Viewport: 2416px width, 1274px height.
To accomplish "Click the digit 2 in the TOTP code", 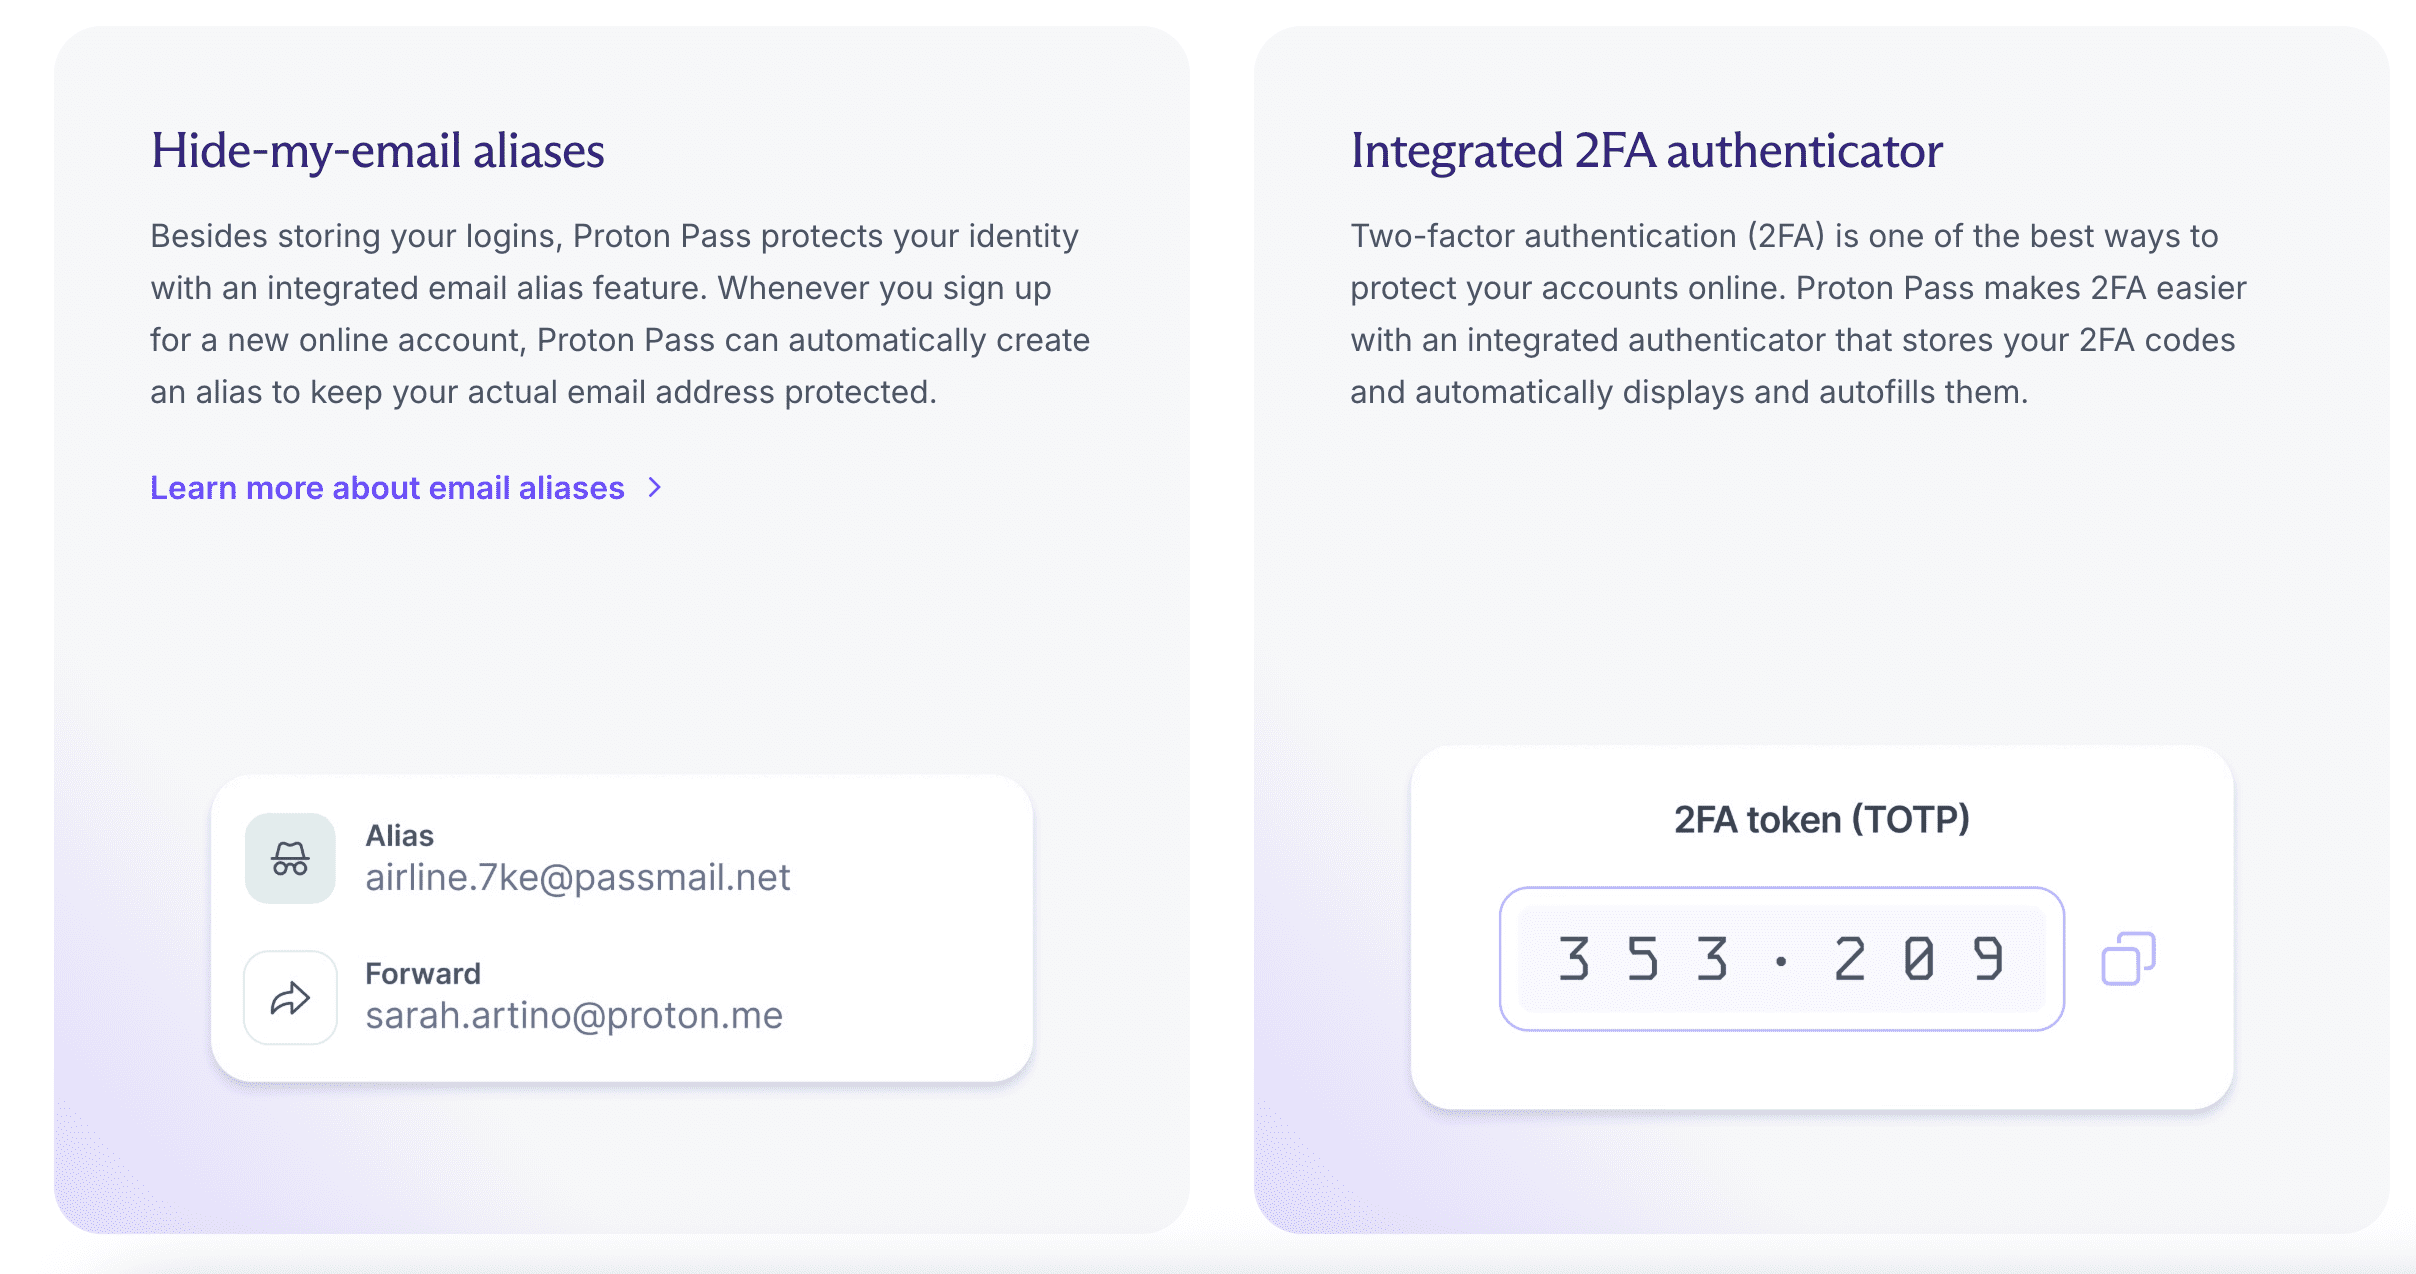I will coord(1850,959).
